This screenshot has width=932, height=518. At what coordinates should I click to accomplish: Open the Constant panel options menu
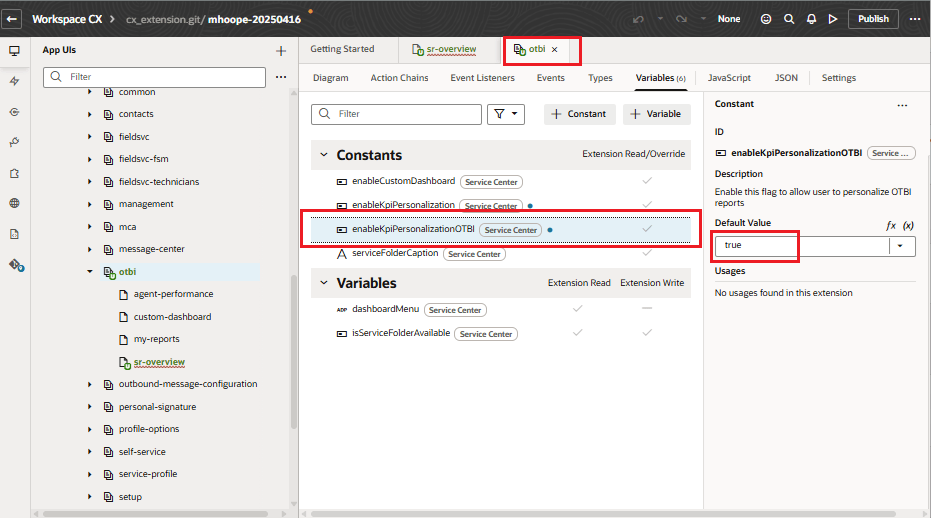tap(902, 105)
